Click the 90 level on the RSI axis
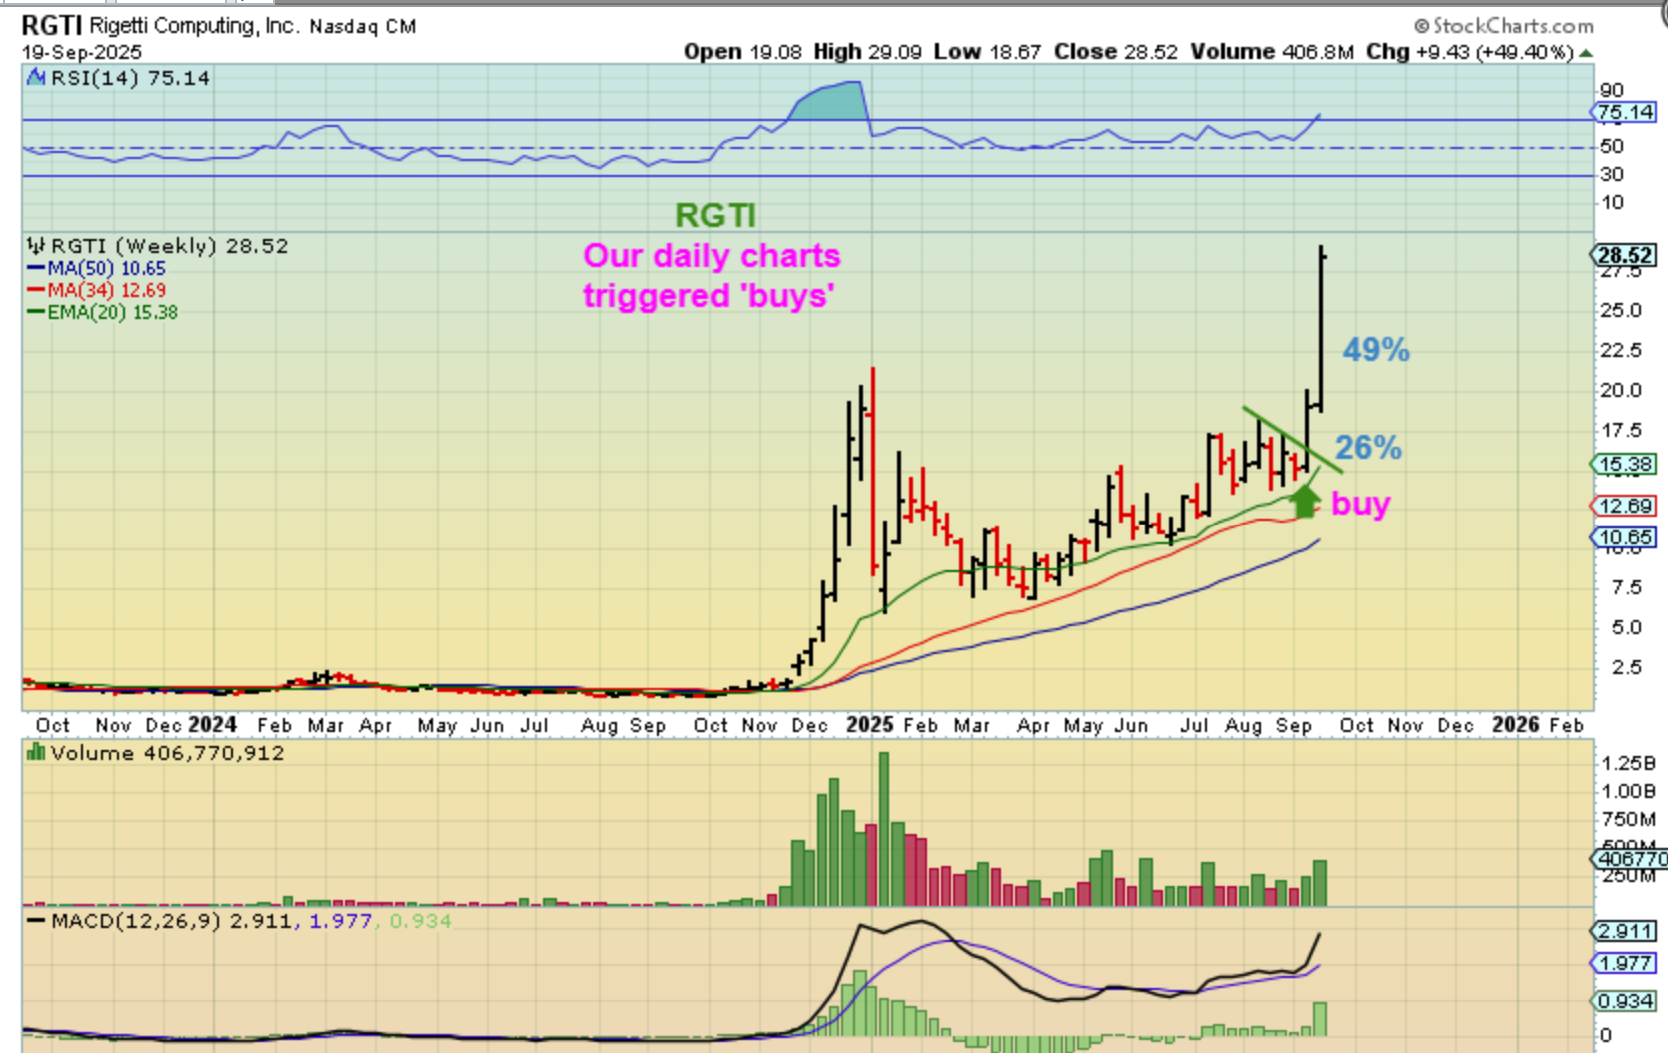 (x=1612, y=90)
